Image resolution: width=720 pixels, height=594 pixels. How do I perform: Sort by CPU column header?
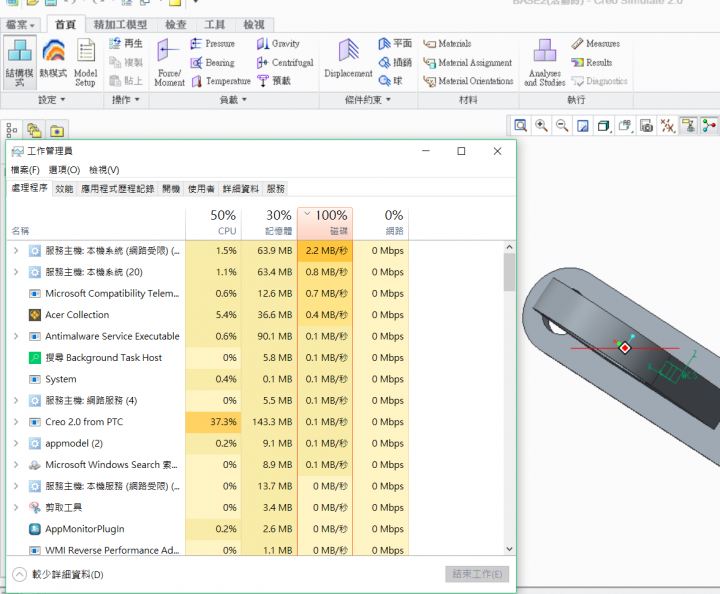[x=214, y=224]
